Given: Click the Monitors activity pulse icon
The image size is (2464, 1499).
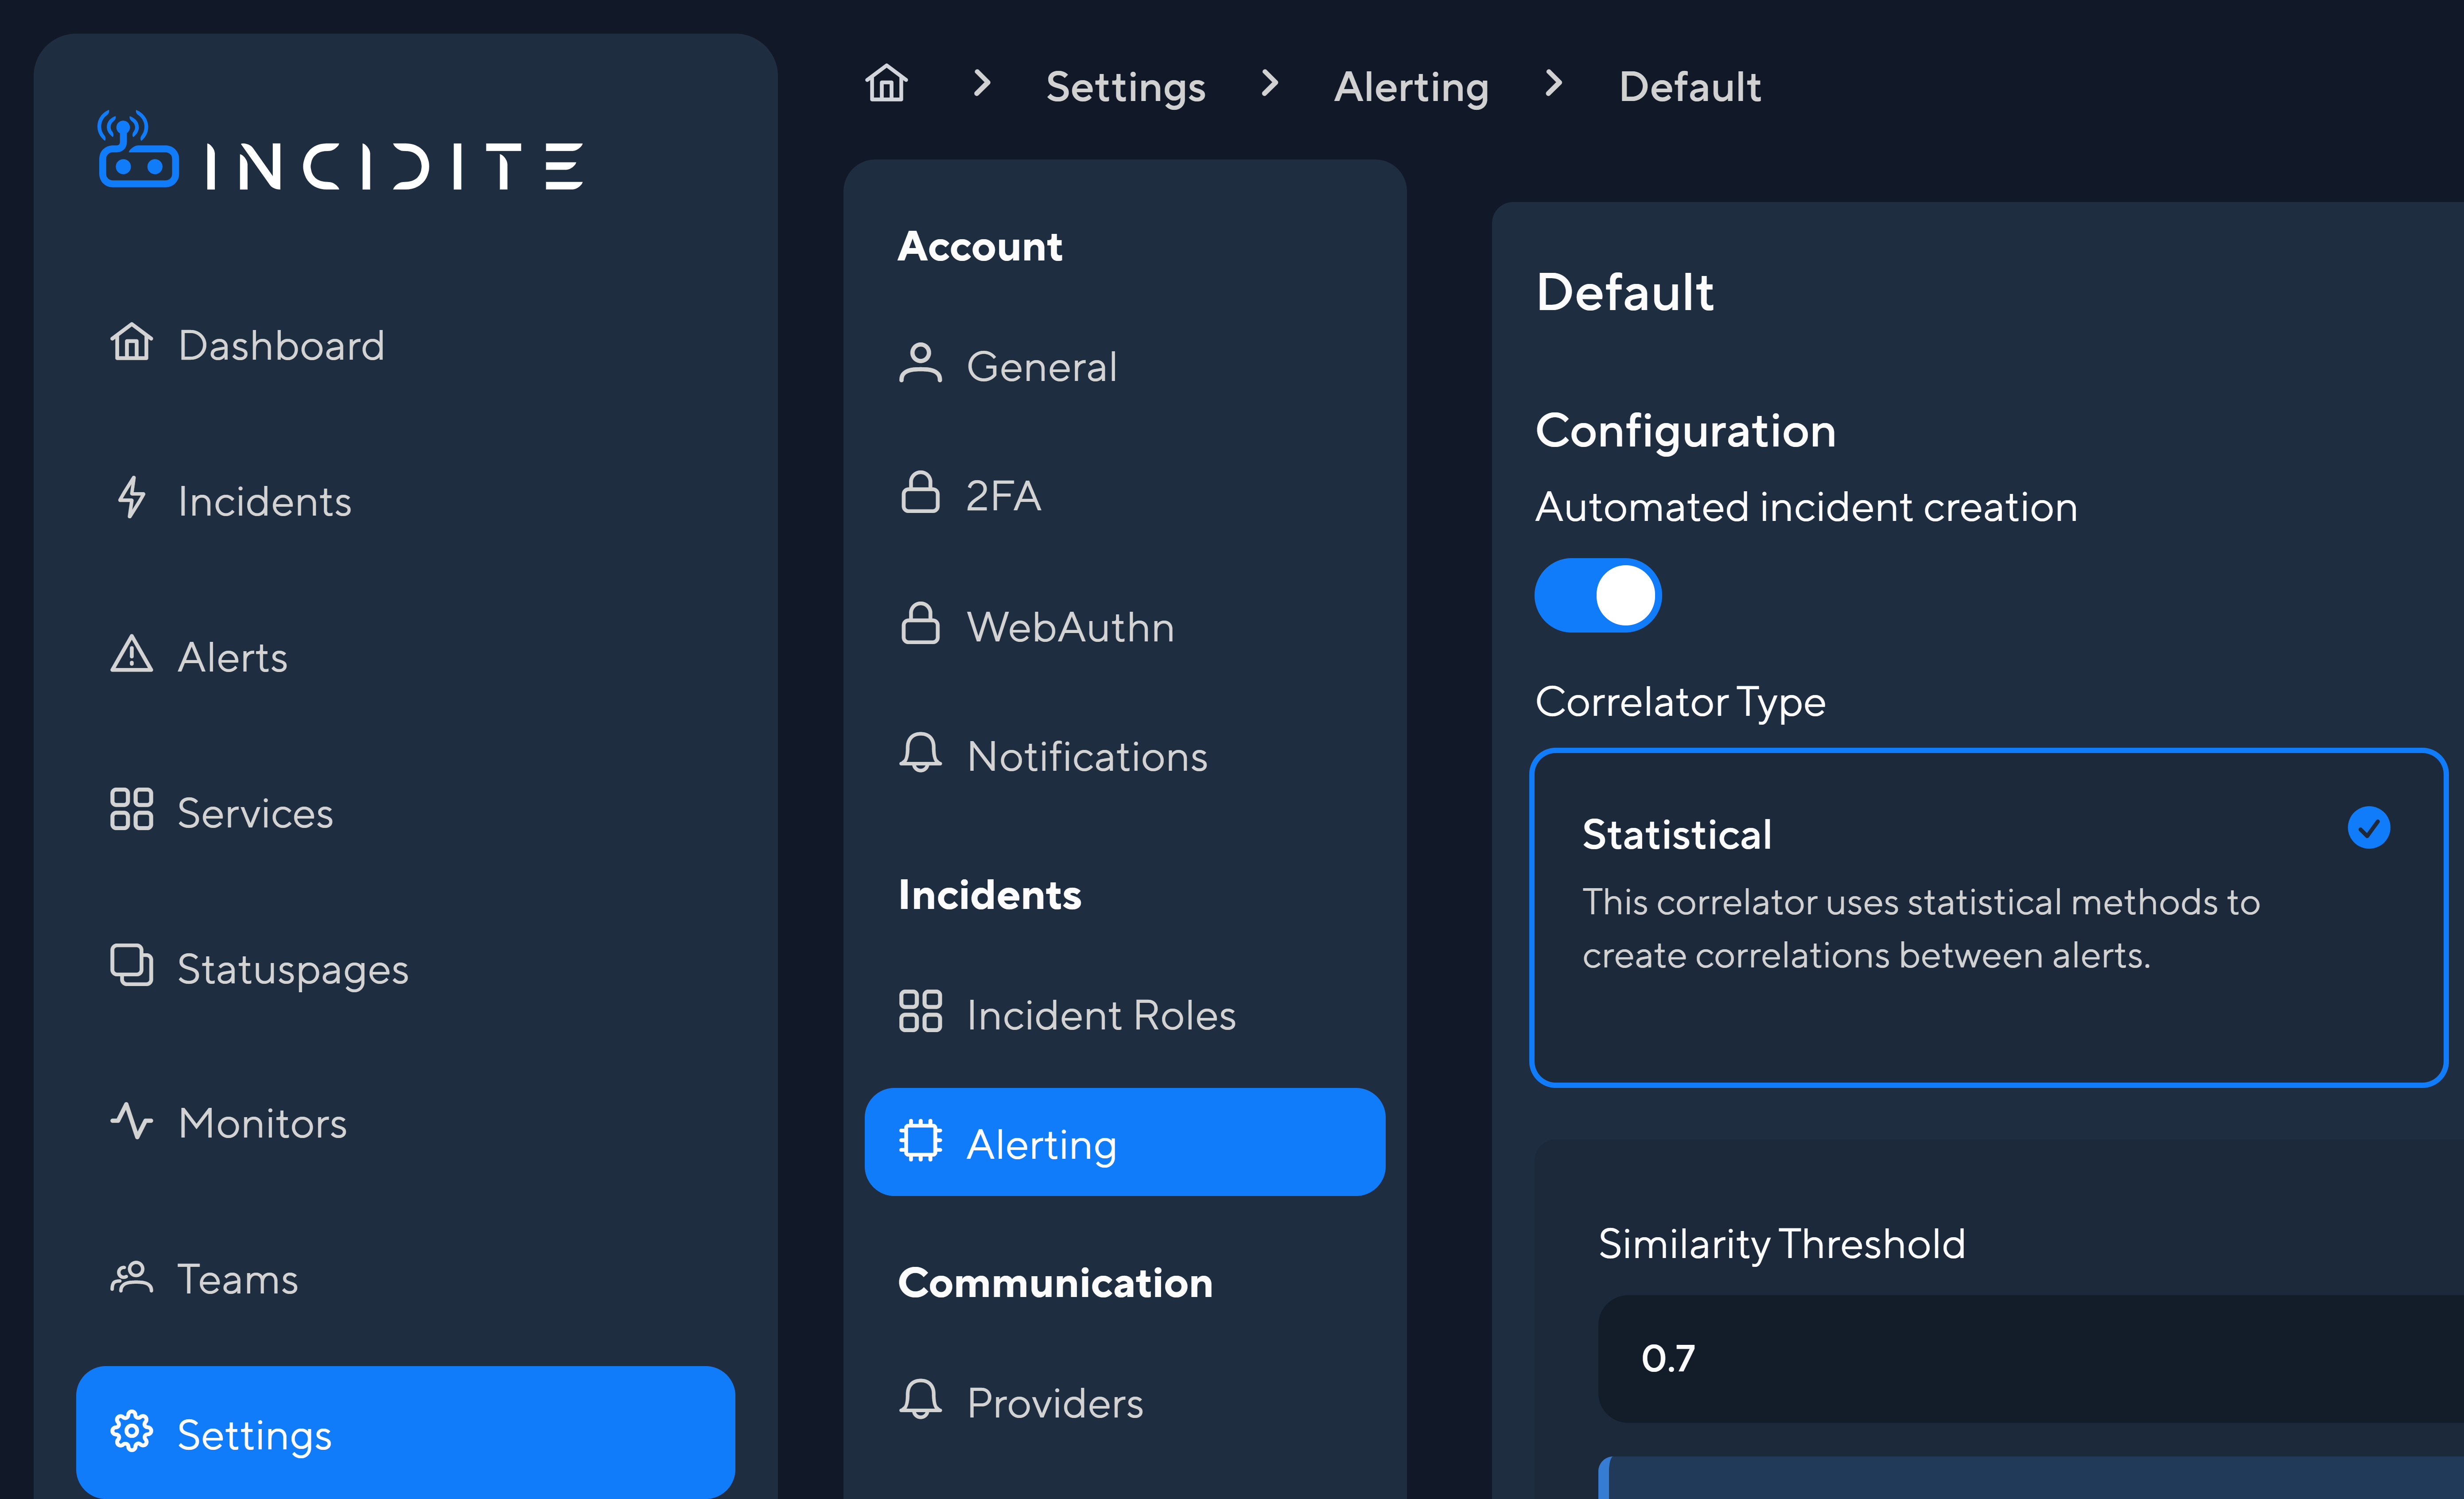Looking at the screenshot, I should click(x=131, y=1121).
